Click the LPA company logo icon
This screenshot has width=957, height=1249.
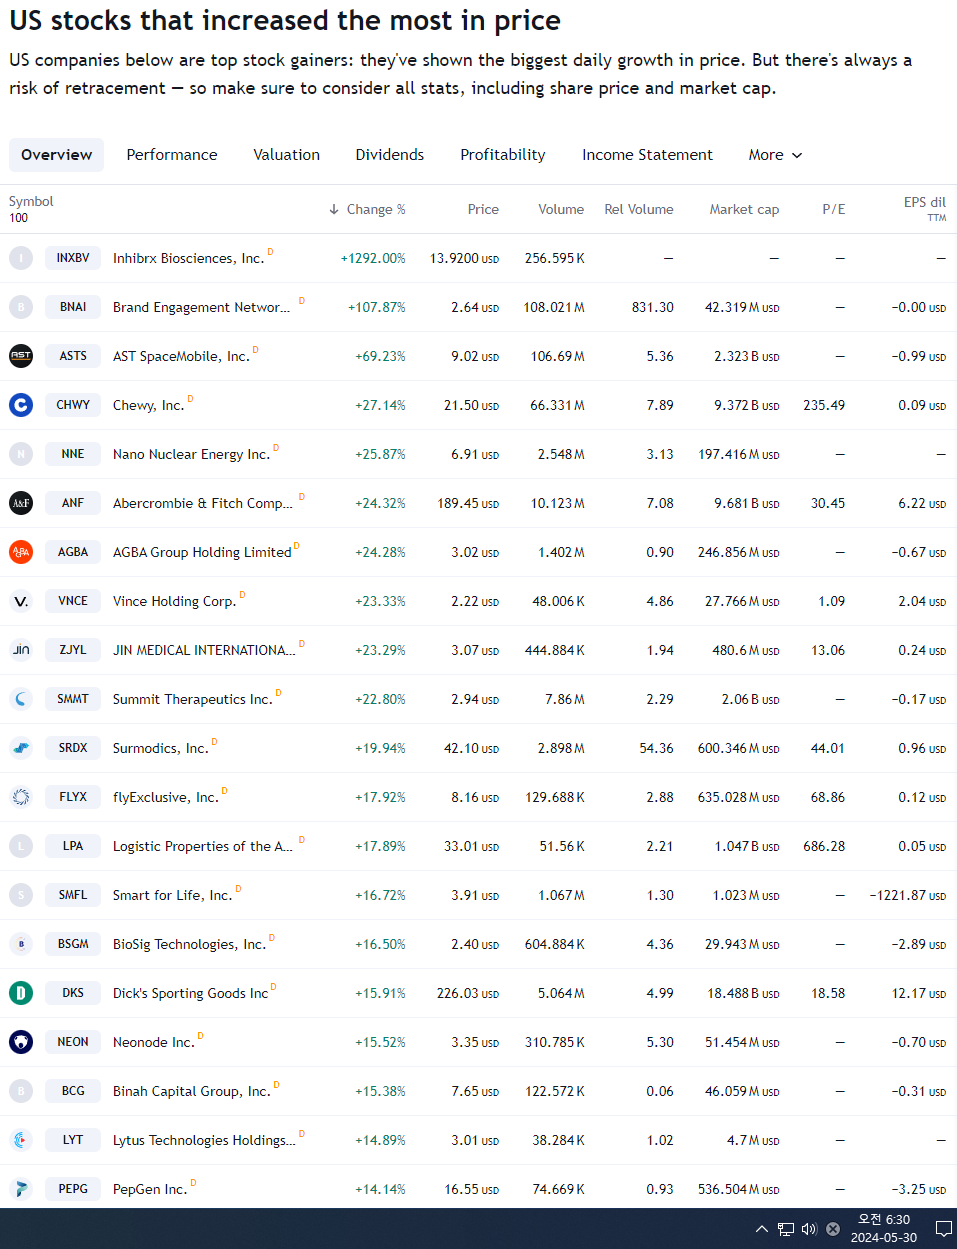[x=21, y=846]
